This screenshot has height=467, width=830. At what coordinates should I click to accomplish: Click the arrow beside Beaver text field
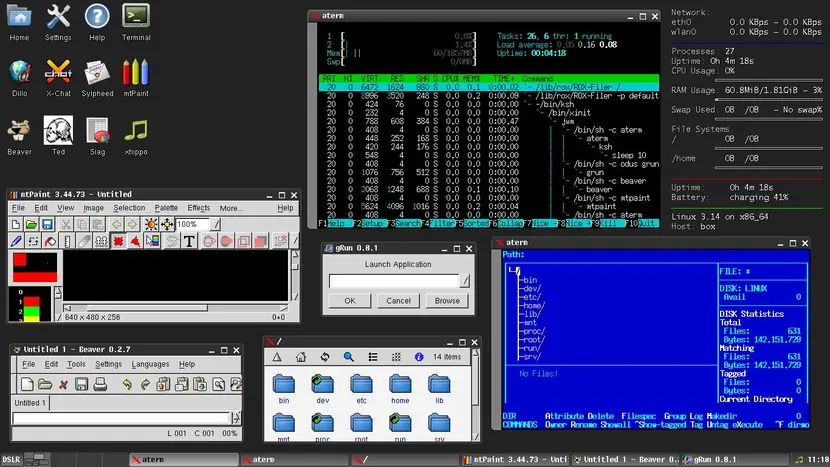tap(236, 418)
